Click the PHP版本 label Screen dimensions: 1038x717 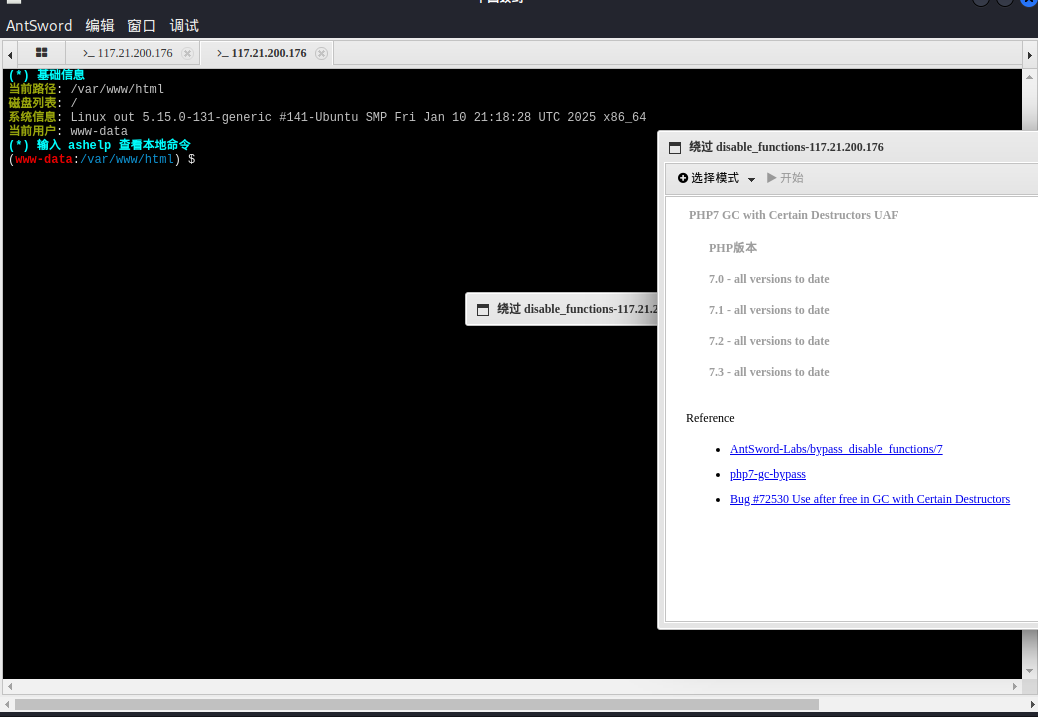click(733, 248)
